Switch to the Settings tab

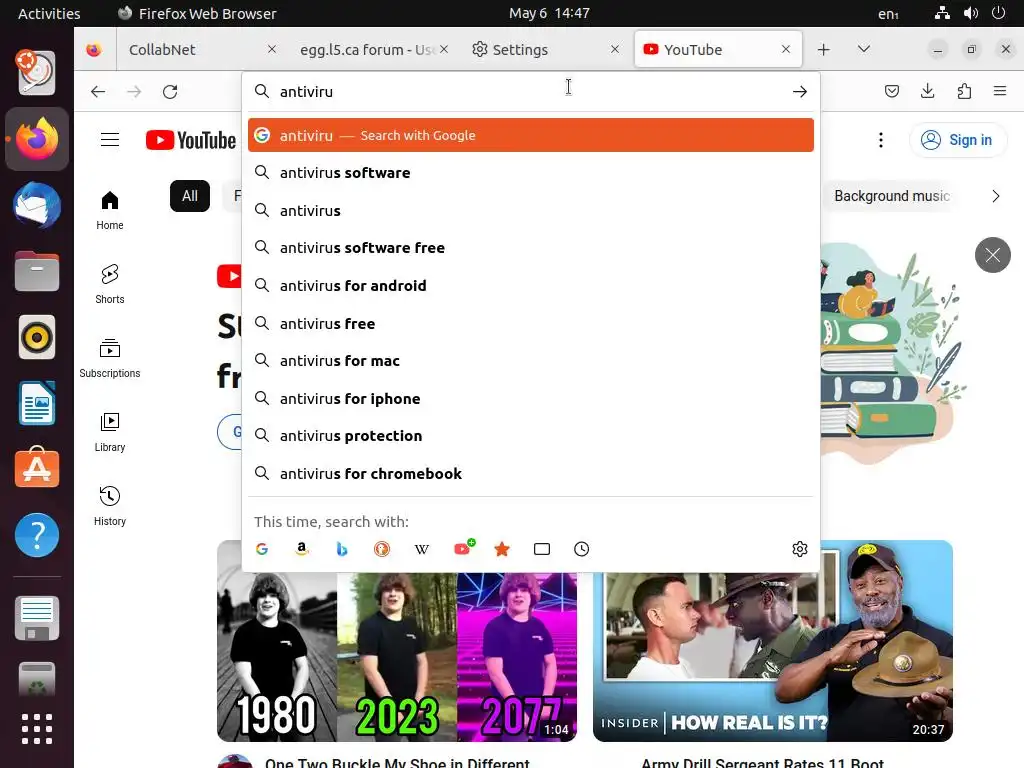pos(536,50)
